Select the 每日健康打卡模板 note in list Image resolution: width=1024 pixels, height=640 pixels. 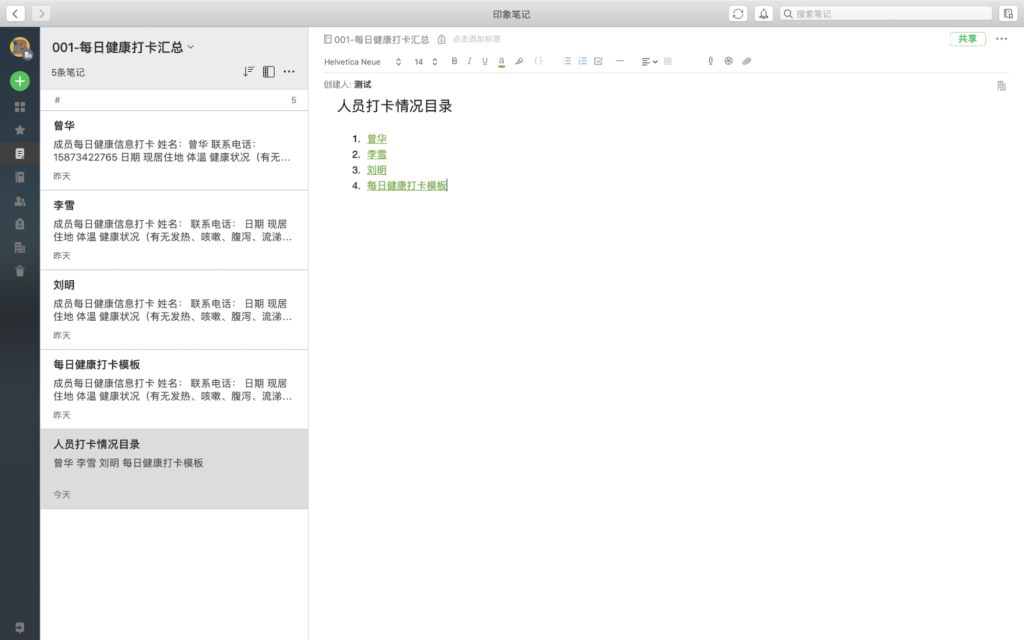coord(173,389)
